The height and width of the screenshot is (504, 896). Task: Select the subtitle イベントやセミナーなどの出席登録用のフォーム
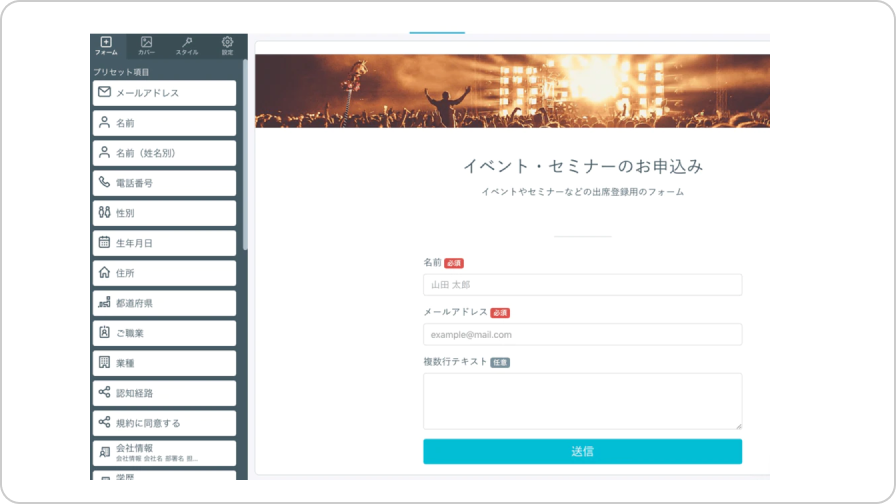click(582, 192)
